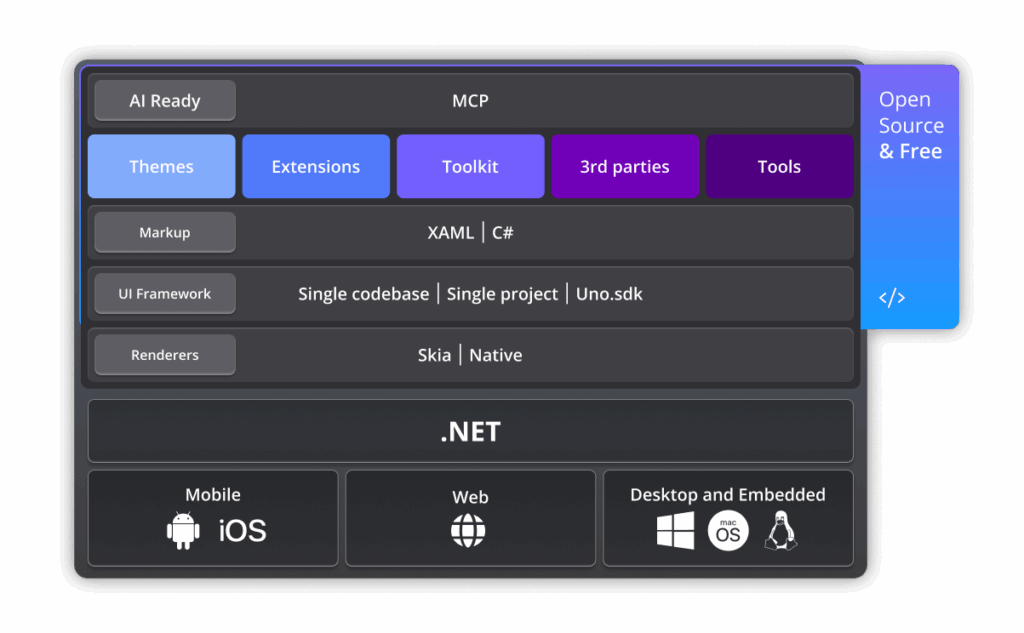
Task: Click the macOS circle icon
Action: pos(728,531)
